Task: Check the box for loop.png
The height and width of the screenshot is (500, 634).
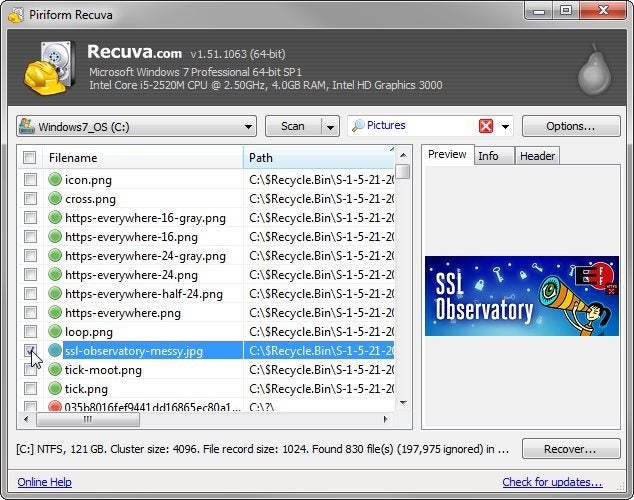Action: 30,331
